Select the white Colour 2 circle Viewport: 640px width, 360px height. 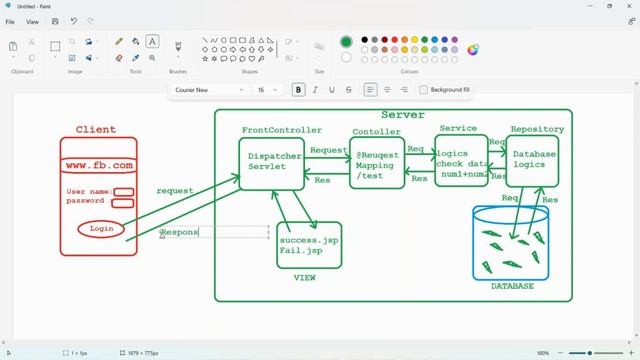point(346,58)
